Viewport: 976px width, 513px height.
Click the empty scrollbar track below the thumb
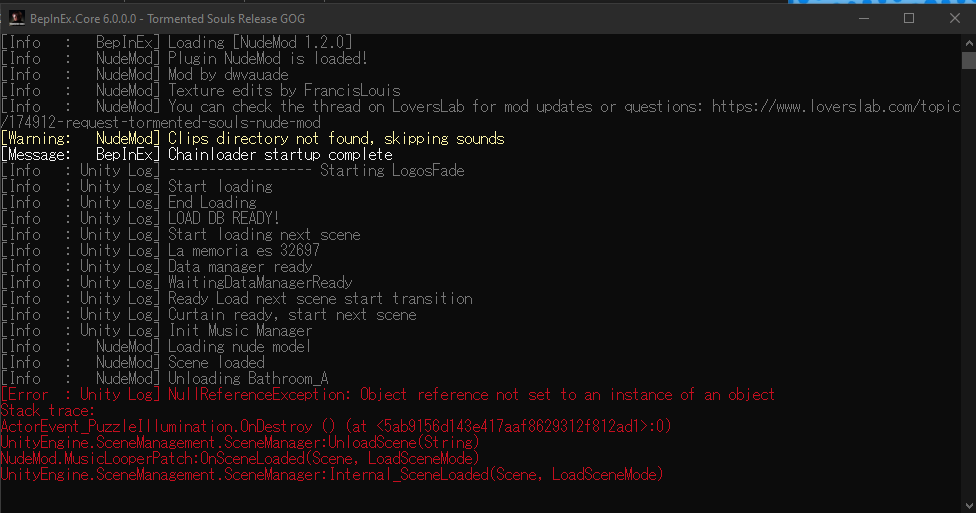(x=969, y=283)
